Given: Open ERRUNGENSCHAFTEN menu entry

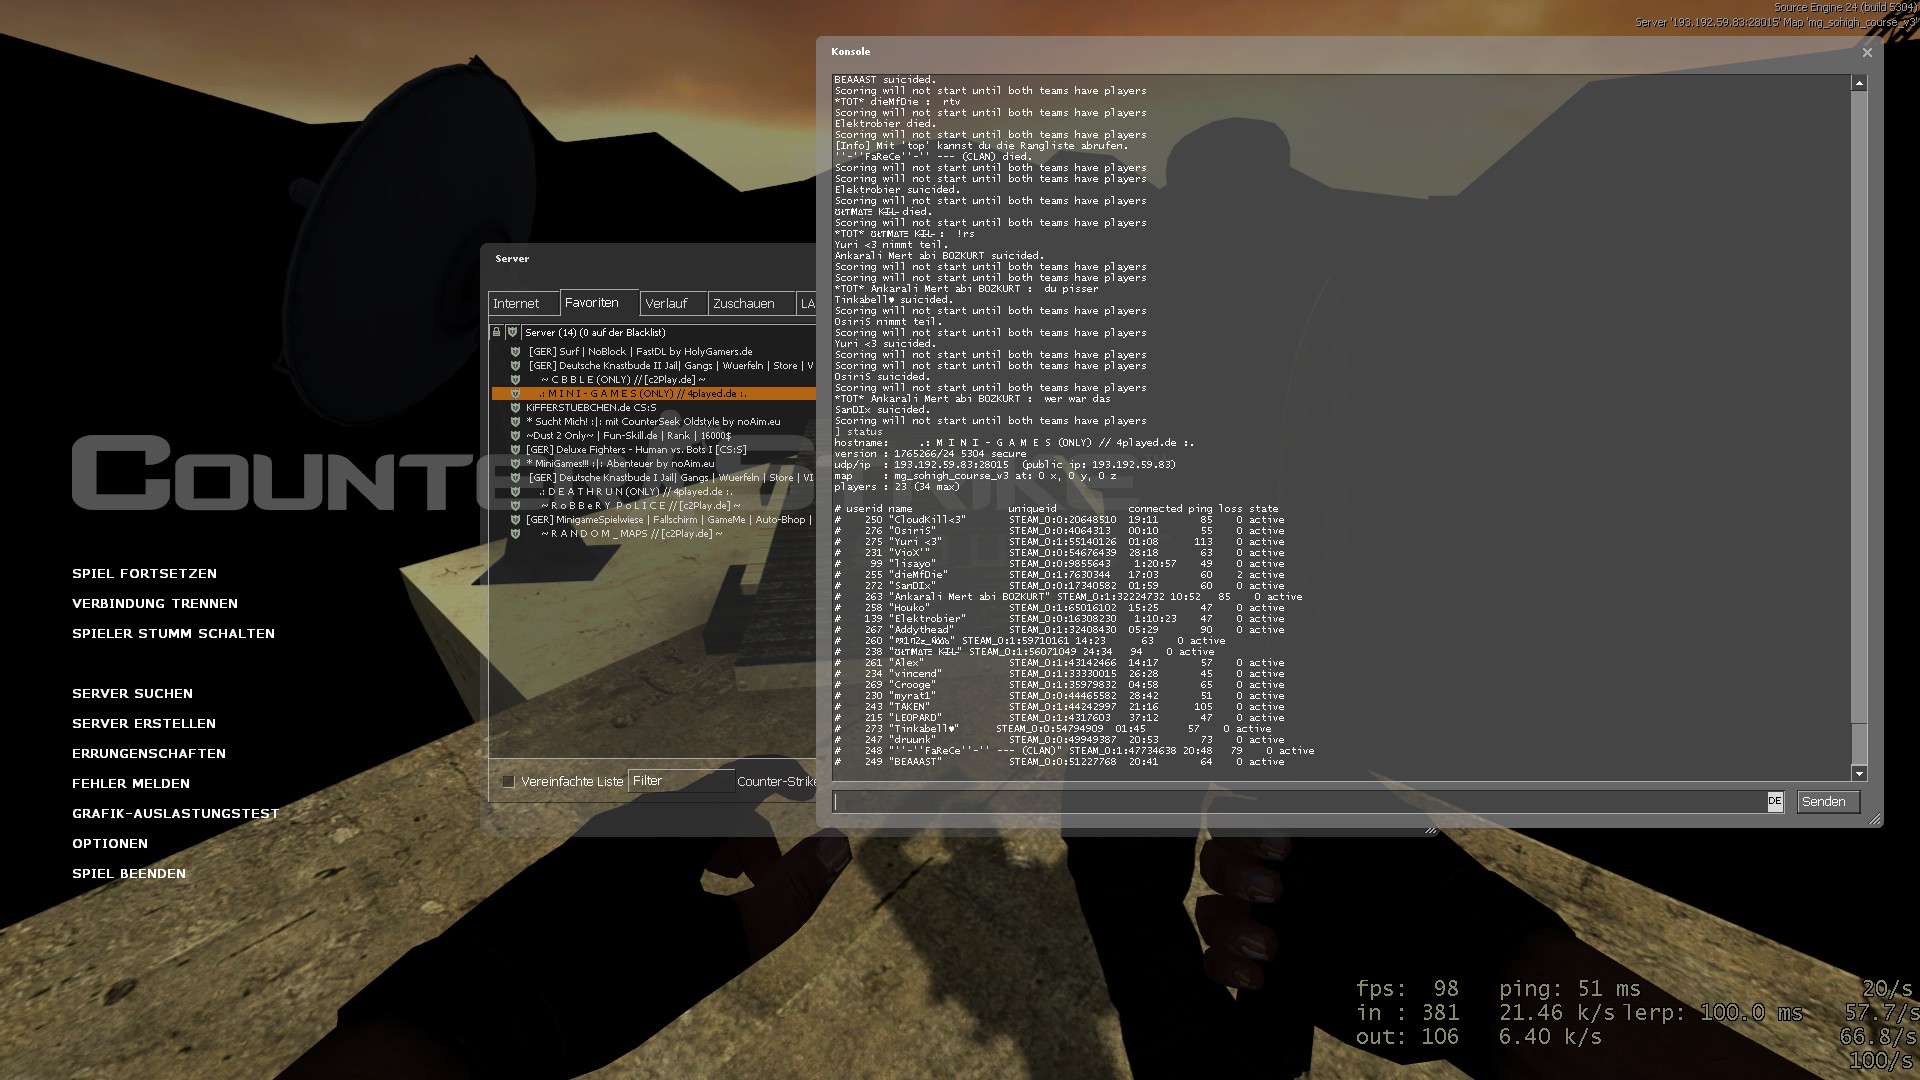Looking at the screenshot, I should click(149, 754).
